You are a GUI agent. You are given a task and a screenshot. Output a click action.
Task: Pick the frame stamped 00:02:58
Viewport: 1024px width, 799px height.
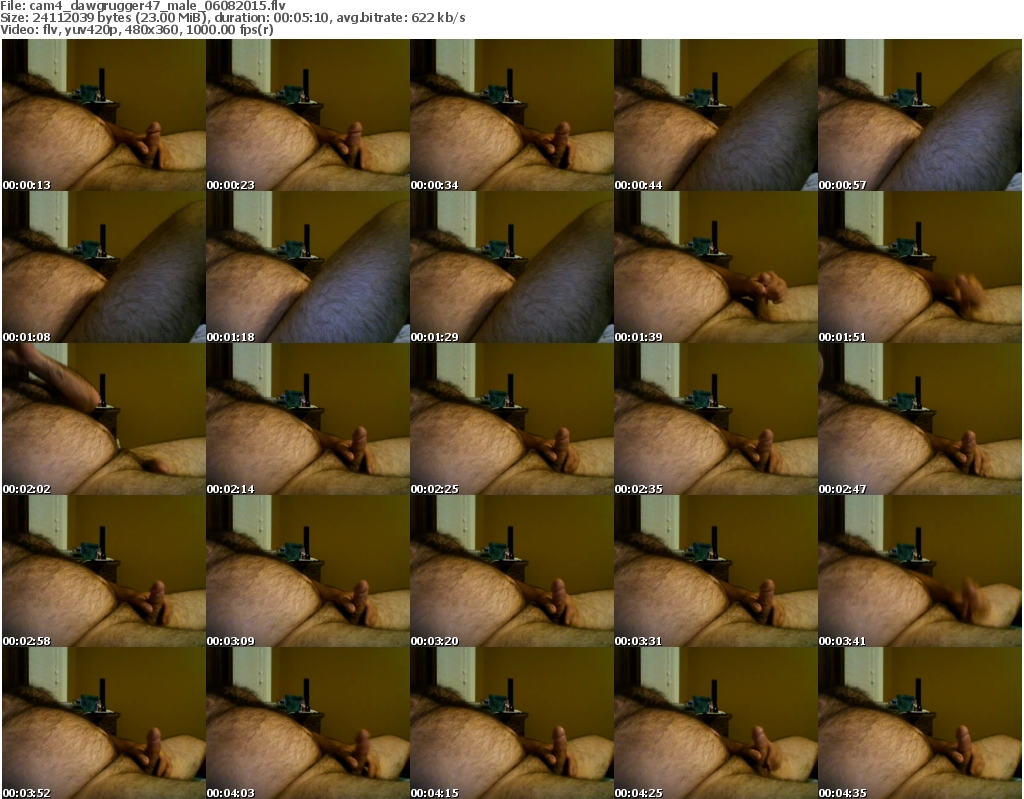click(x=104, y=571)
